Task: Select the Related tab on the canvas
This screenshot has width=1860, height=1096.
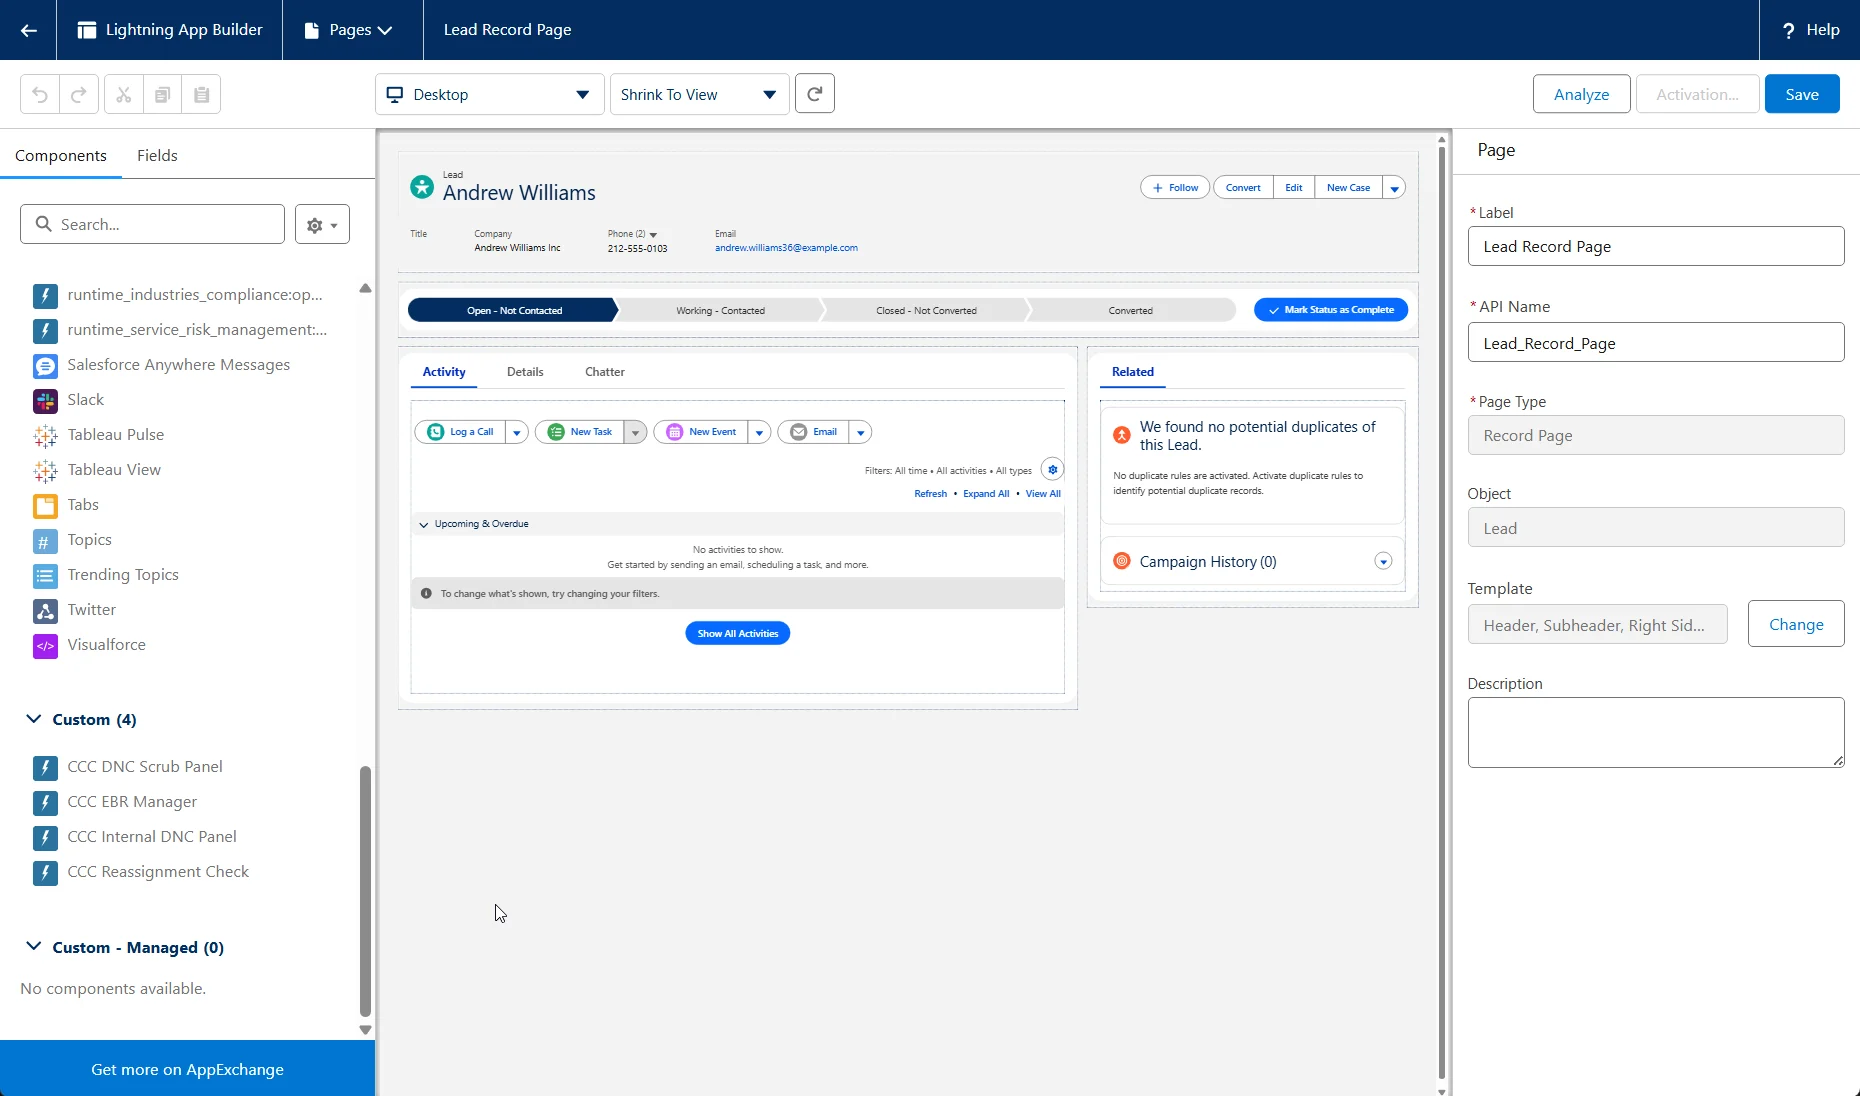Action: coord(1133,372)
